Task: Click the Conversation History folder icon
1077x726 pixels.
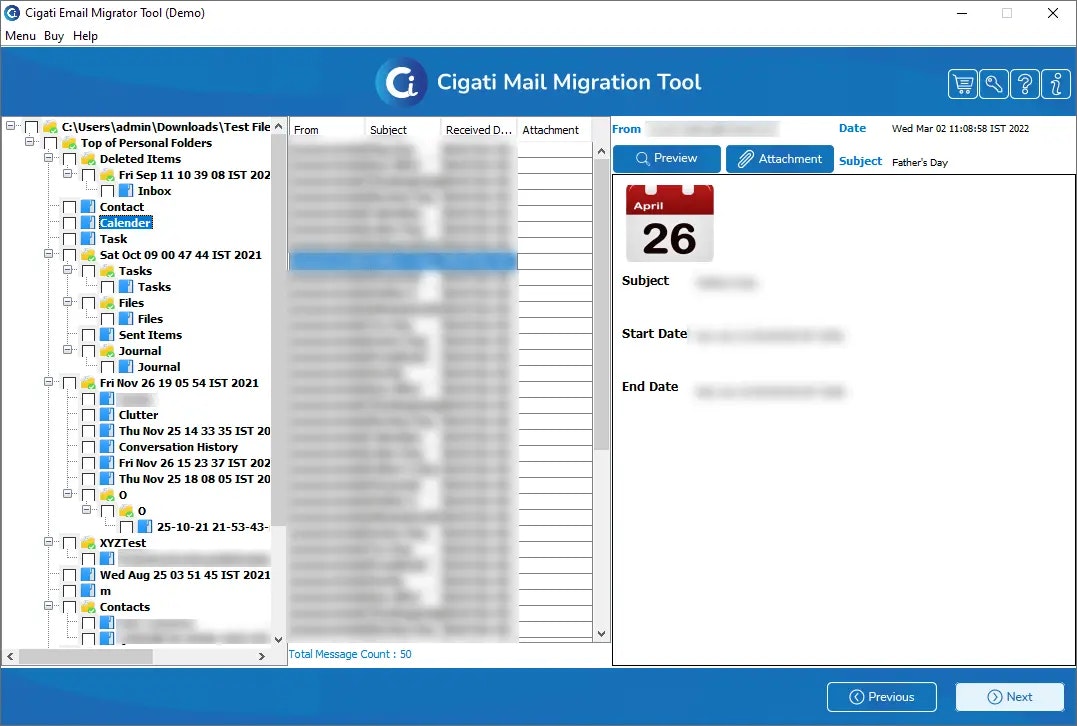Action: 107,447
